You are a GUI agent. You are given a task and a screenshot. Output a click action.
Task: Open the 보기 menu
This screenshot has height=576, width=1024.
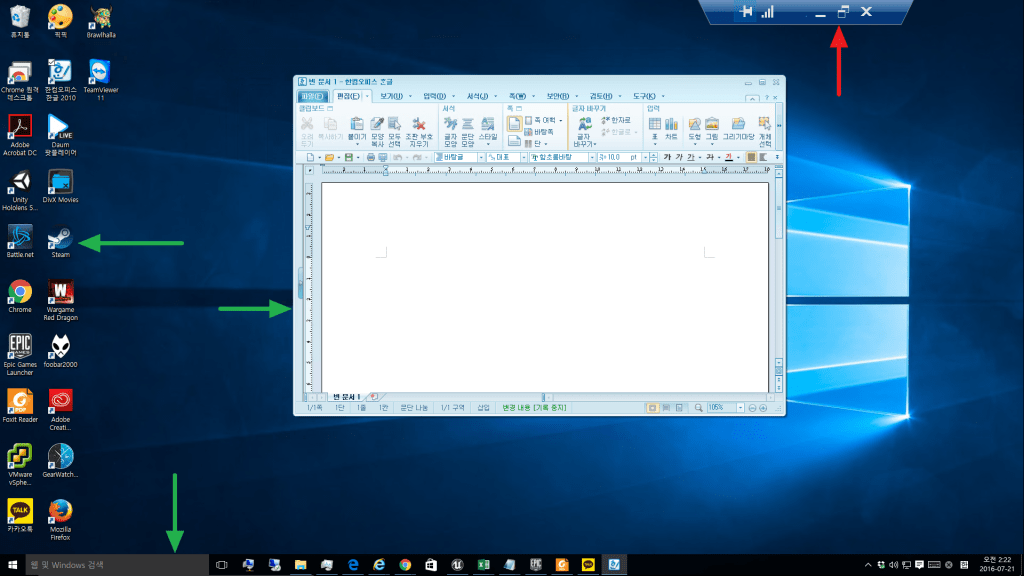tap(389, 96)
